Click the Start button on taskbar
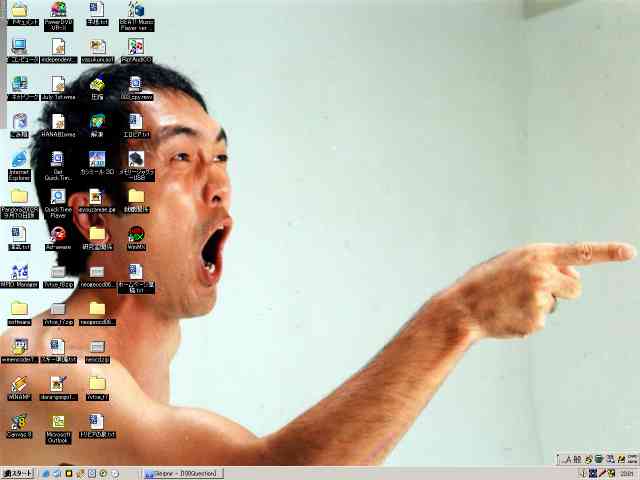 [x=18, y=473]
